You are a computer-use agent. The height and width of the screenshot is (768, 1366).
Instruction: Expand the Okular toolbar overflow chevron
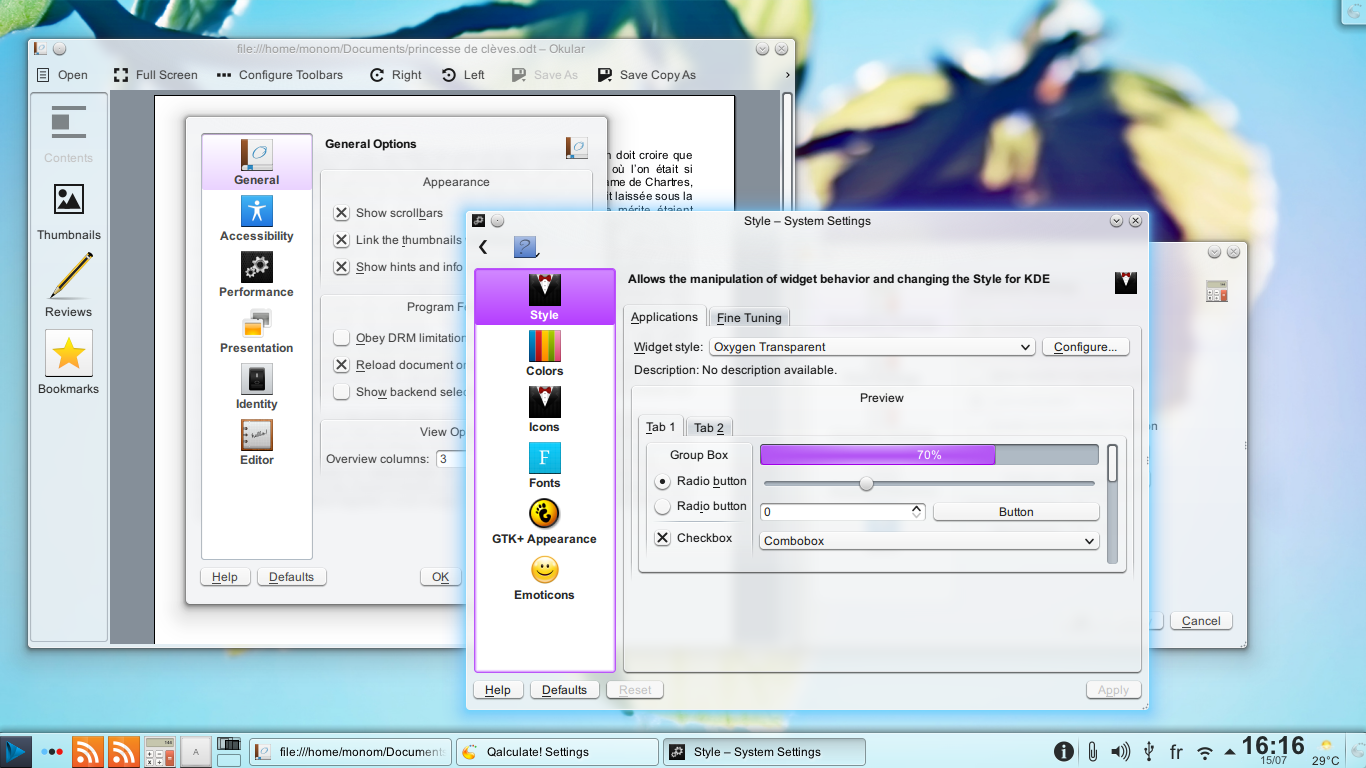(x=787, y=75)
